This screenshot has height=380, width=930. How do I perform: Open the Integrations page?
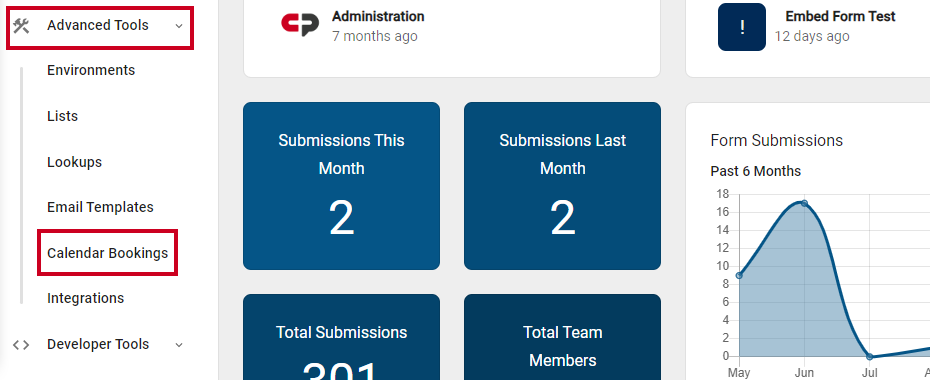[85, 298]
